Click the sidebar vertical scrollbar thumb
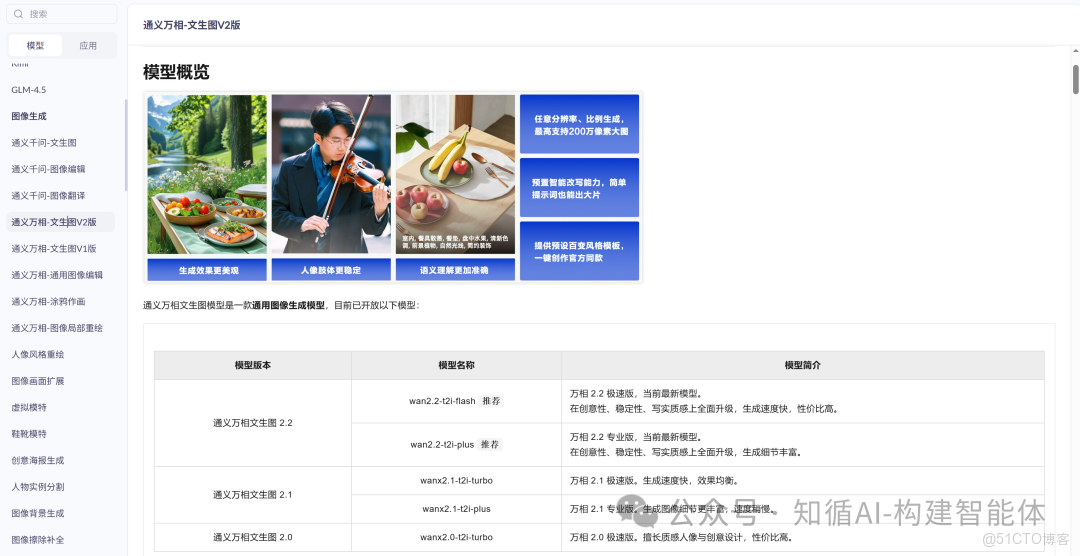 125,145
